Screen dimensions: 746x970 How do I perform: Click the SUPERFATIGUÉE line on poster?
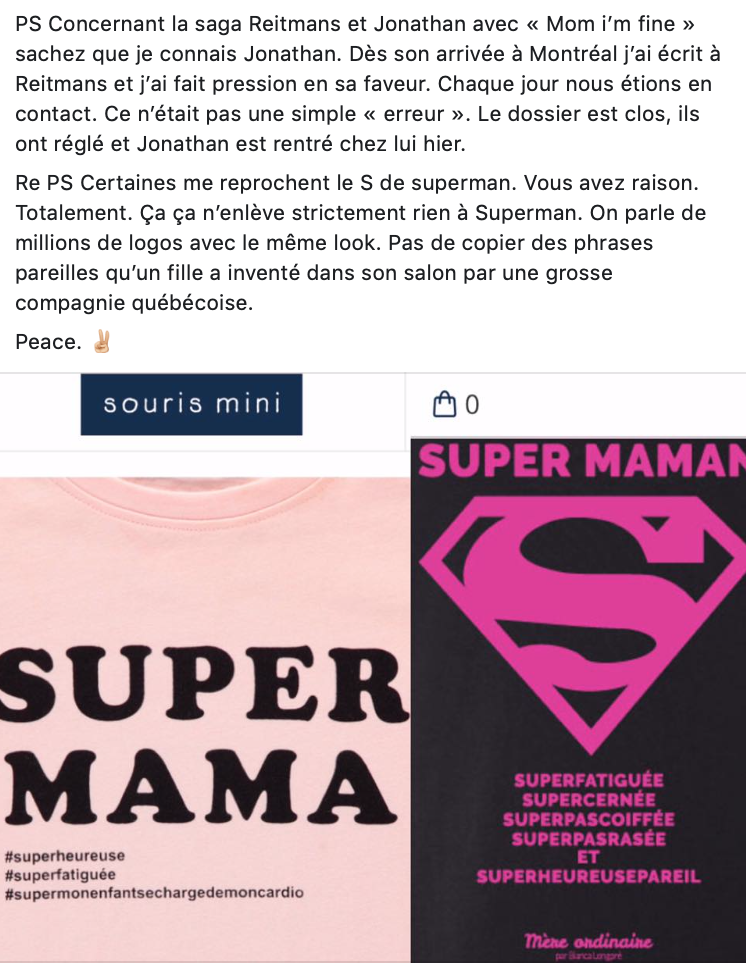[588, 780]
